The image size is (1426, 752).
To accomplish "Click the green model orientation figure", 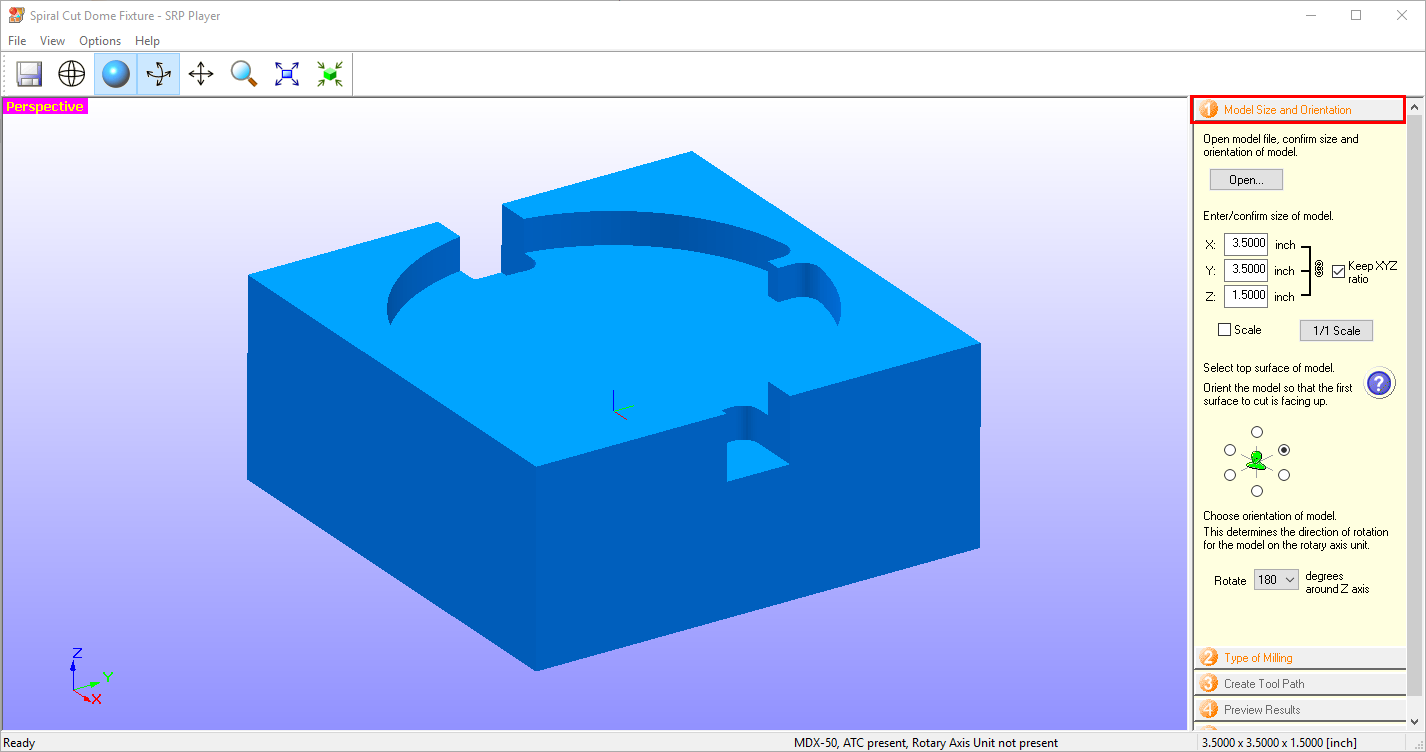I will pyautogui.click(x=1256, y=461).
